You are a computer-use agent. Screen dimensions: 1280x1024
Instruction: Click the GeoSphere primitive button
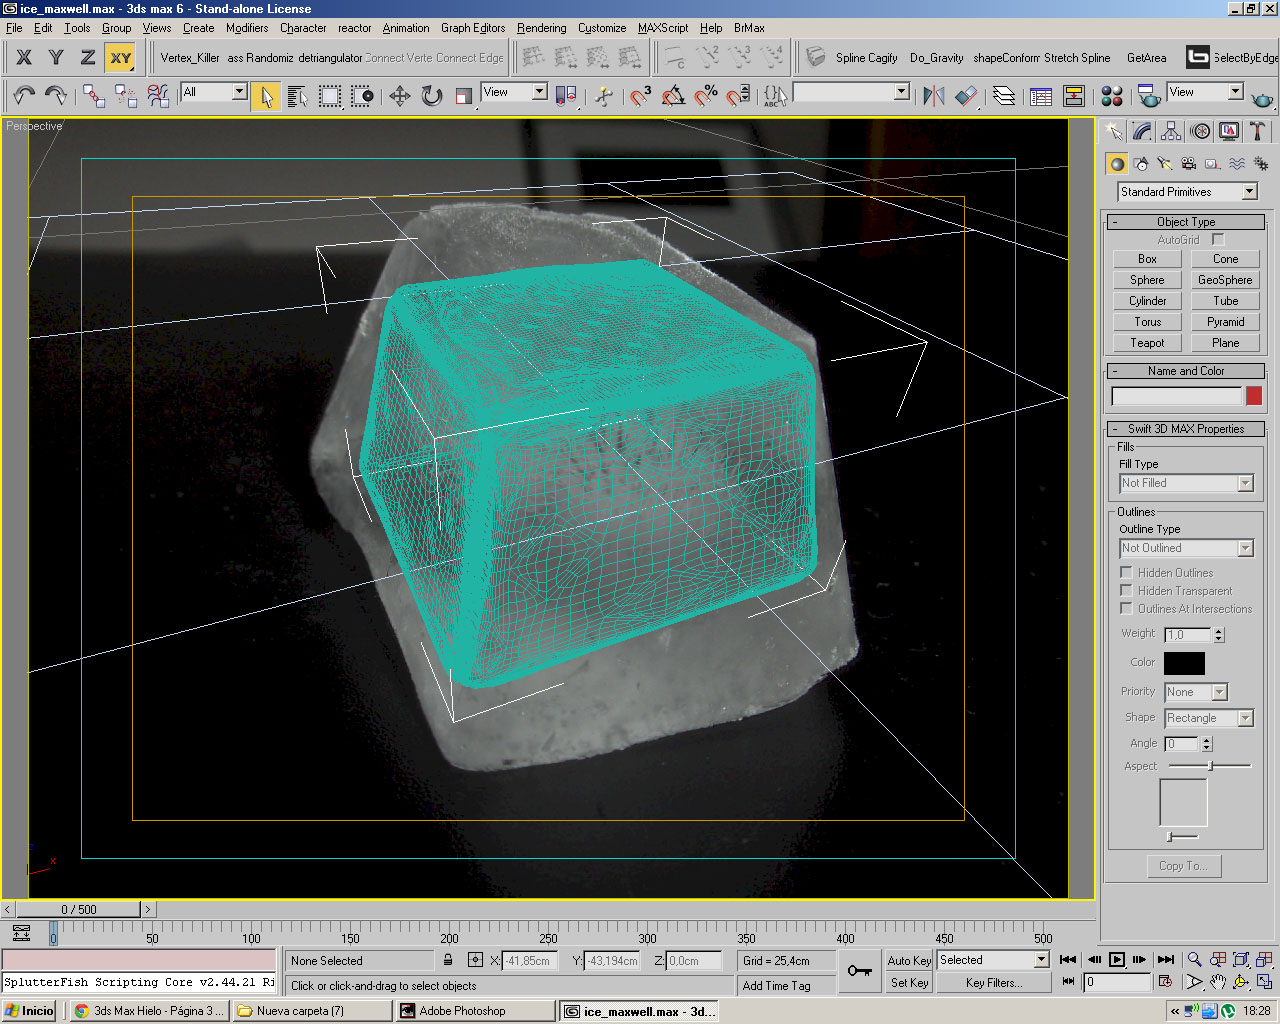(x=1225, y=280)
